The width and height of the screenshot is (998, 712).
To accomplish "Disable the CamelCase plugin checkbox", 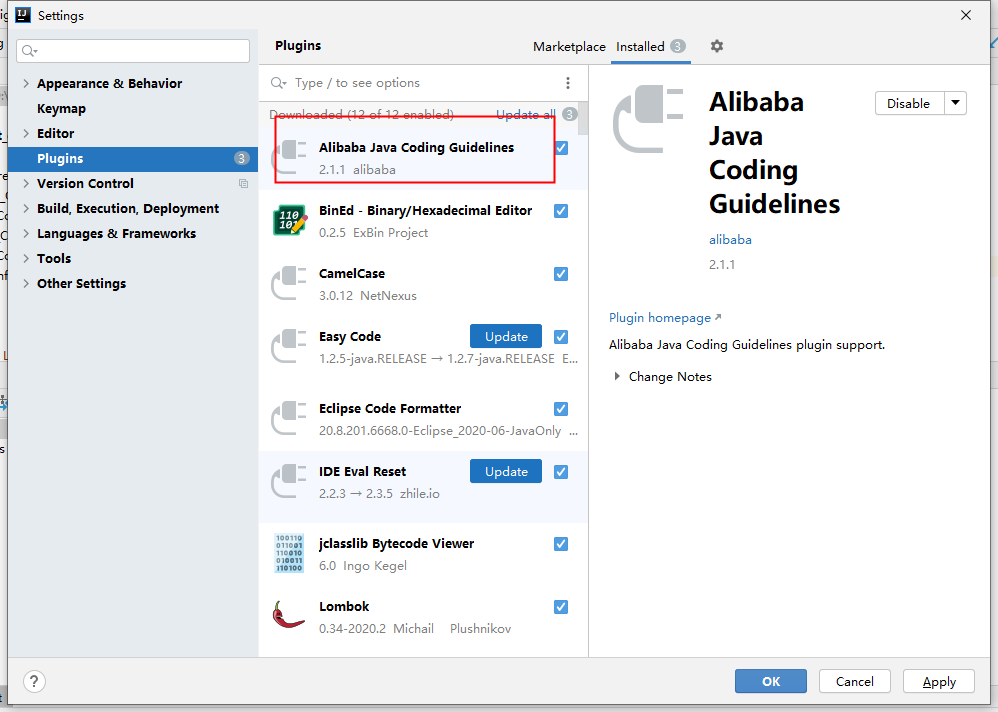I will point(561,274).
